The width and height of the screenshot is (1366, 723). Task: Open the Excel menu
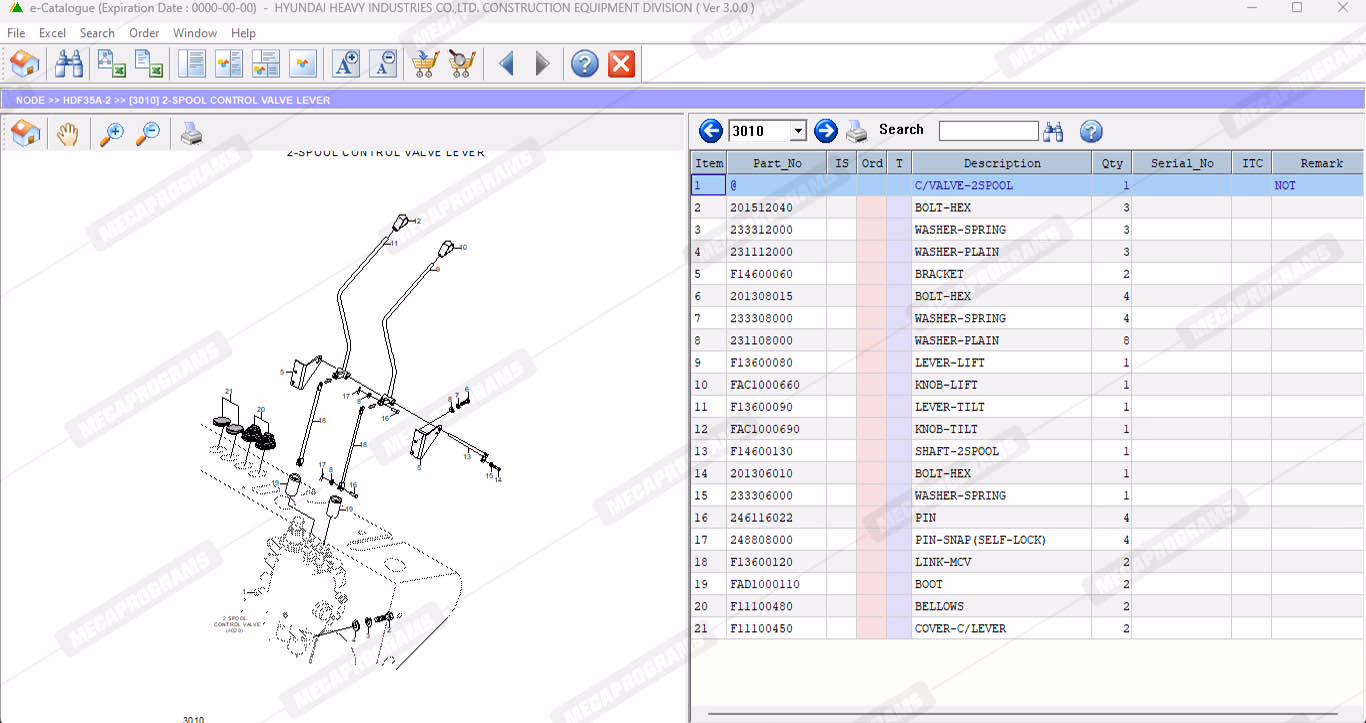pyautogui.click(x=52, y=33)
